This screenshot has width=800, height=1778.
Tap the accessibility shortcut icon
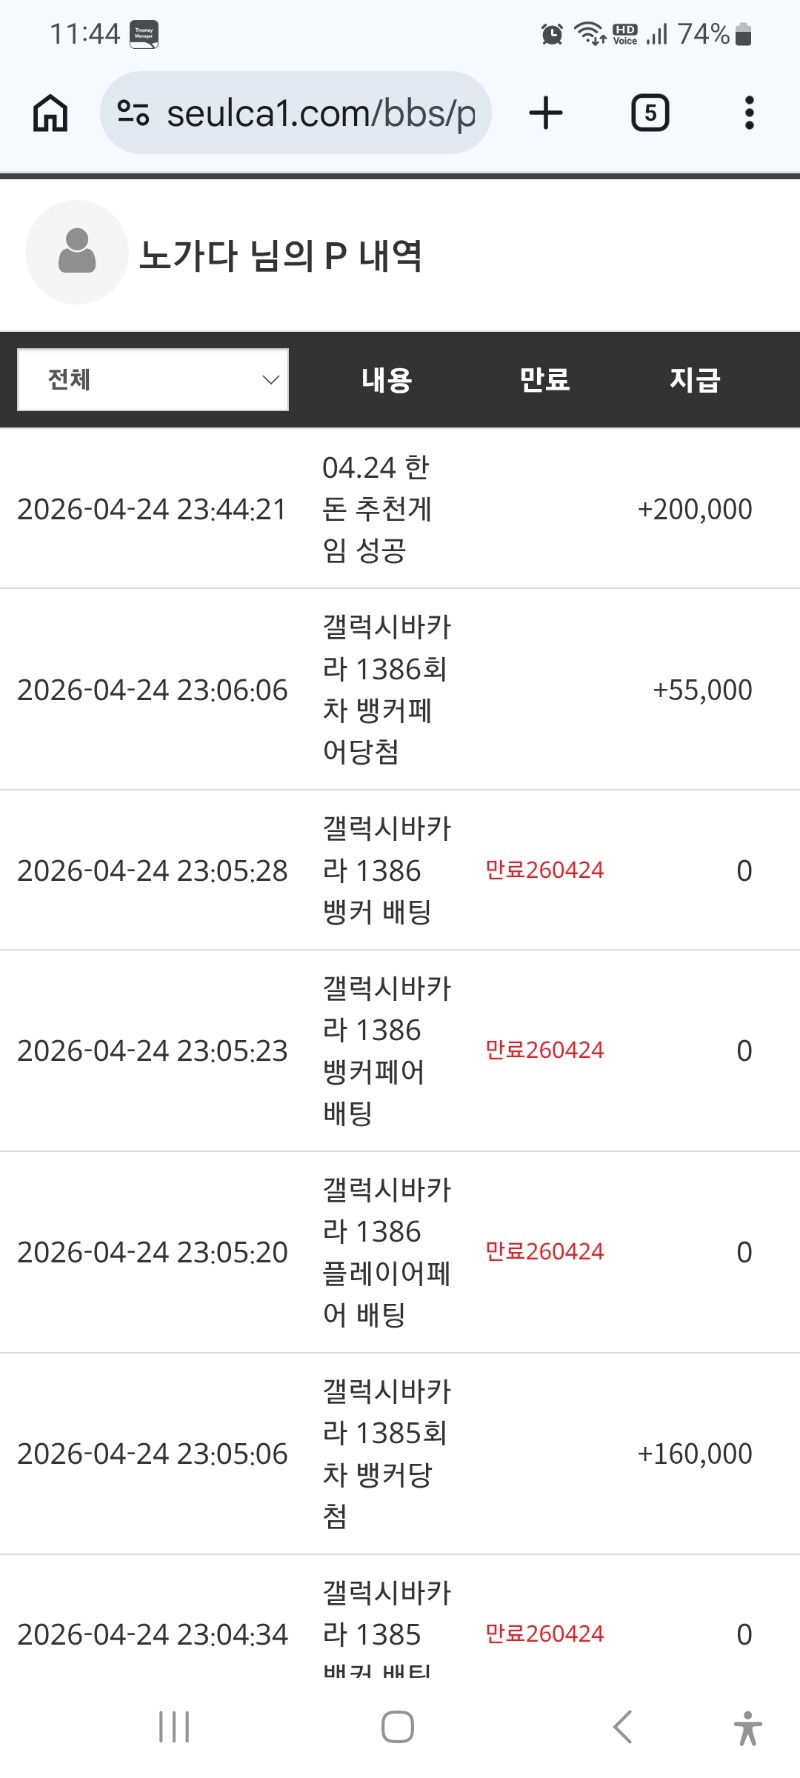pyautogui.click(x=747, y=1727)
